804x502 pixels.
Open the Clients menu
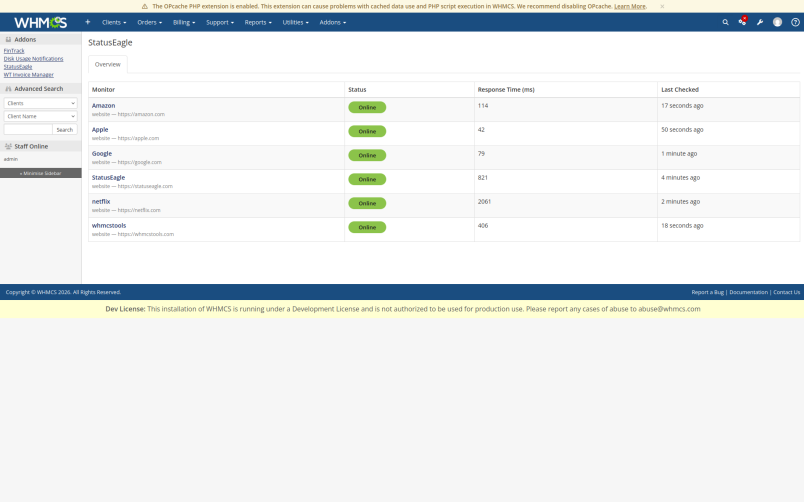[x=114, y=23]
